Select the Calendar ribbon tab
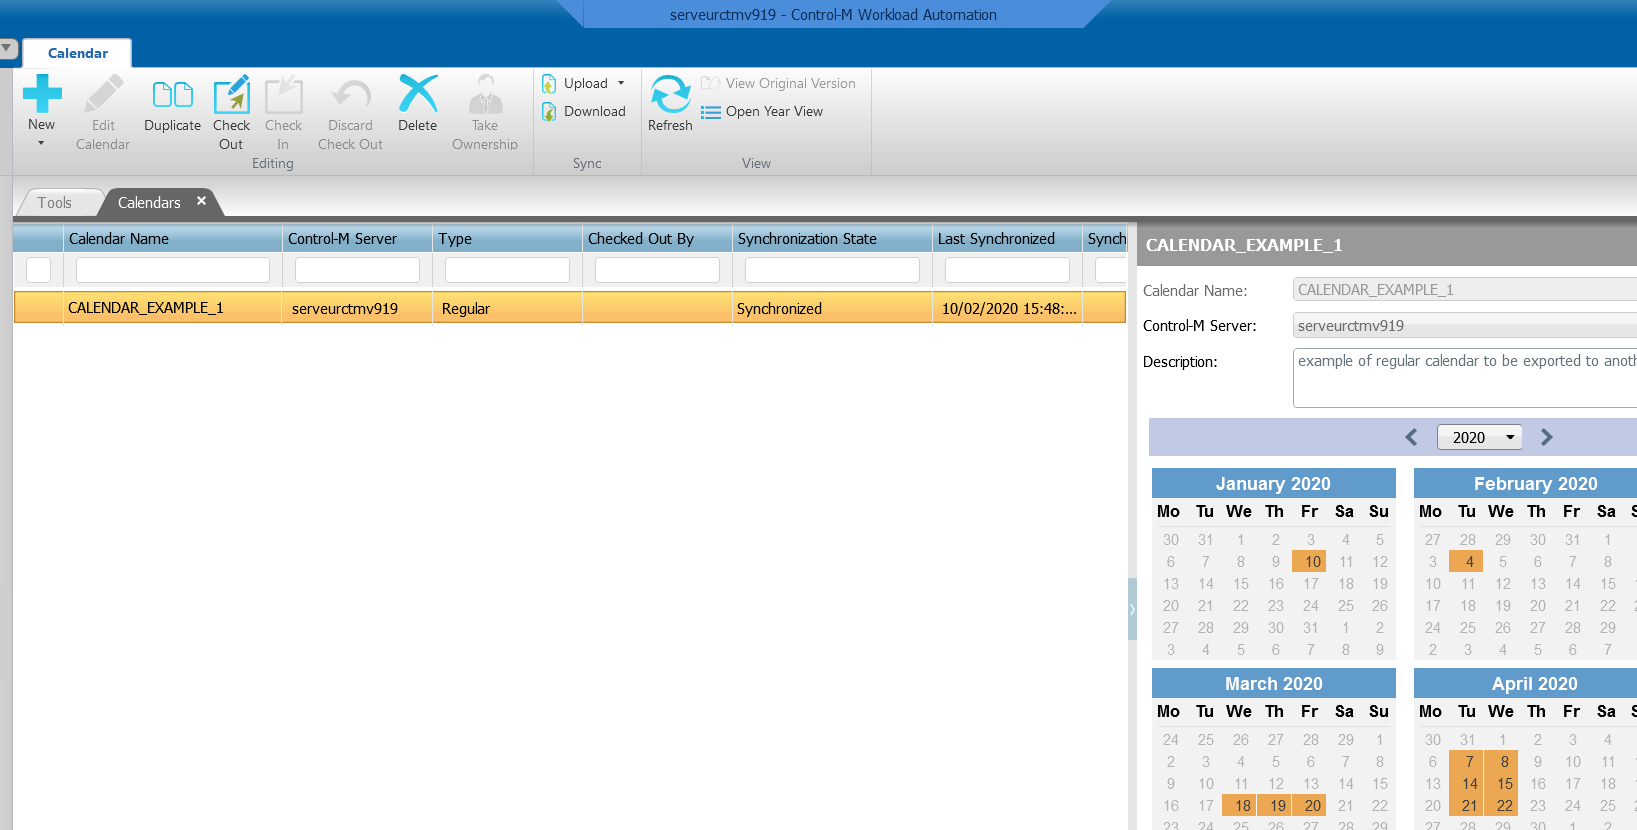The width and height of the screenshot is (1637, 830). pos(78,53)
